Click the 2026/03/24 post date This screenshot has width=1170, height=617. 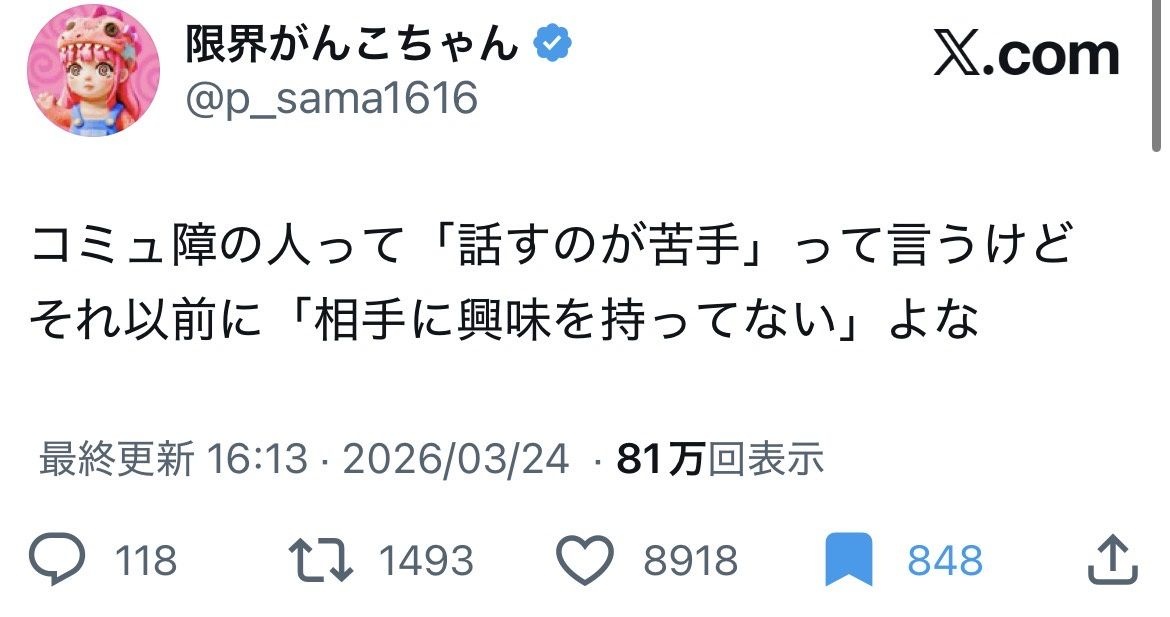(455, 460)
